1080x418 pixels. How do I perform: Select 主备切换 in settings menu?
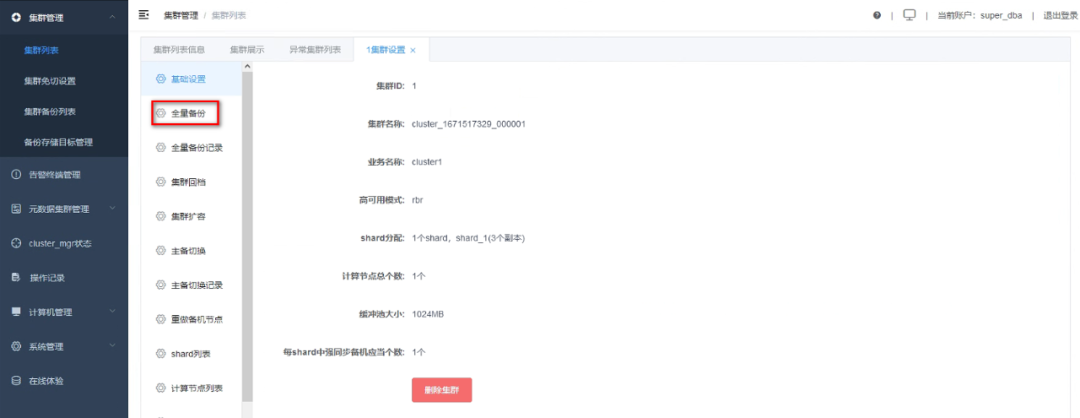point(191,251)
